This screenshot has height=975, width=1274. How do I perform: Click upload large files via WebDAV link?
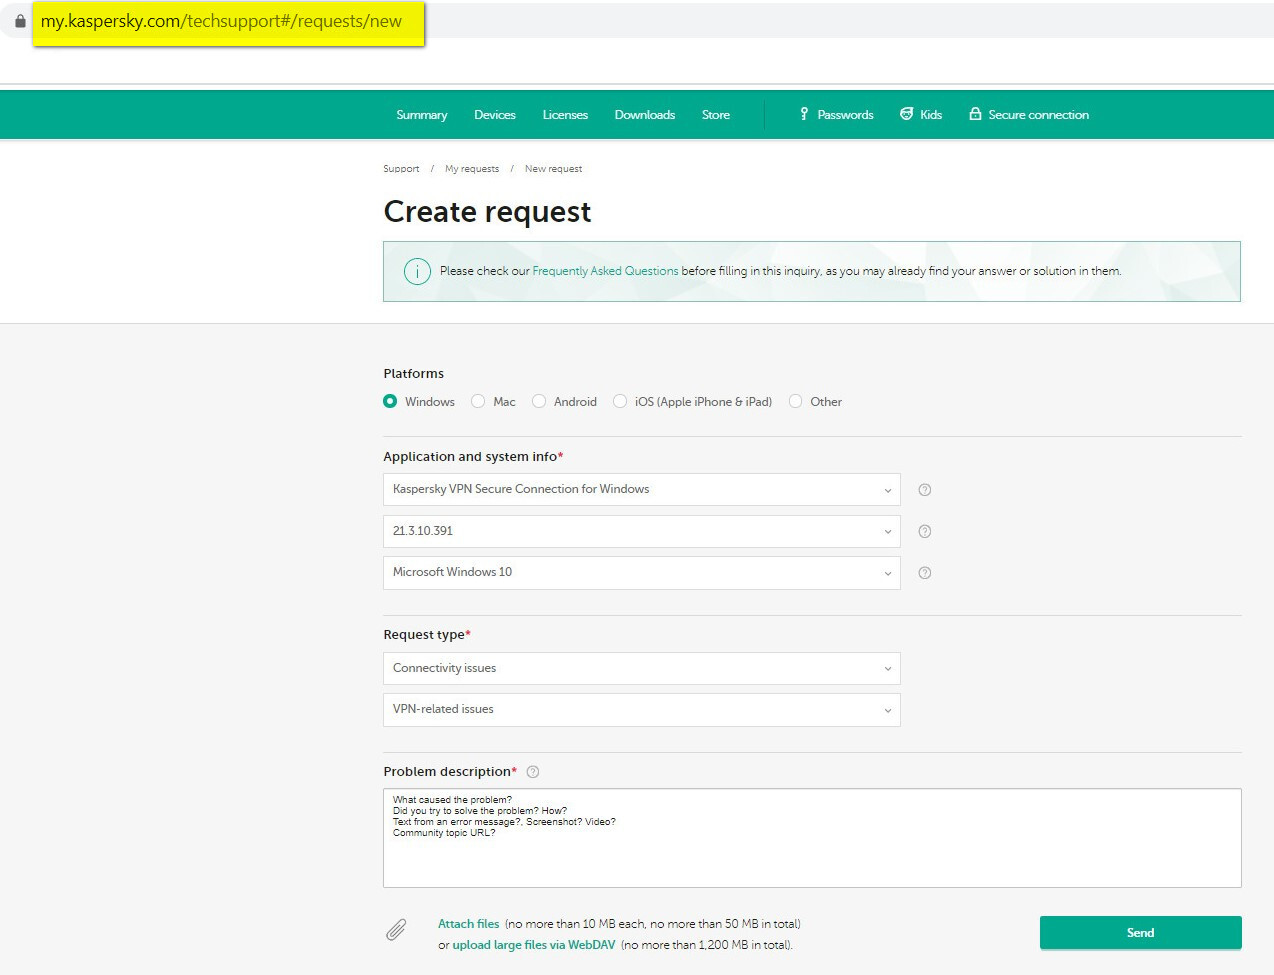pos(534,945)
